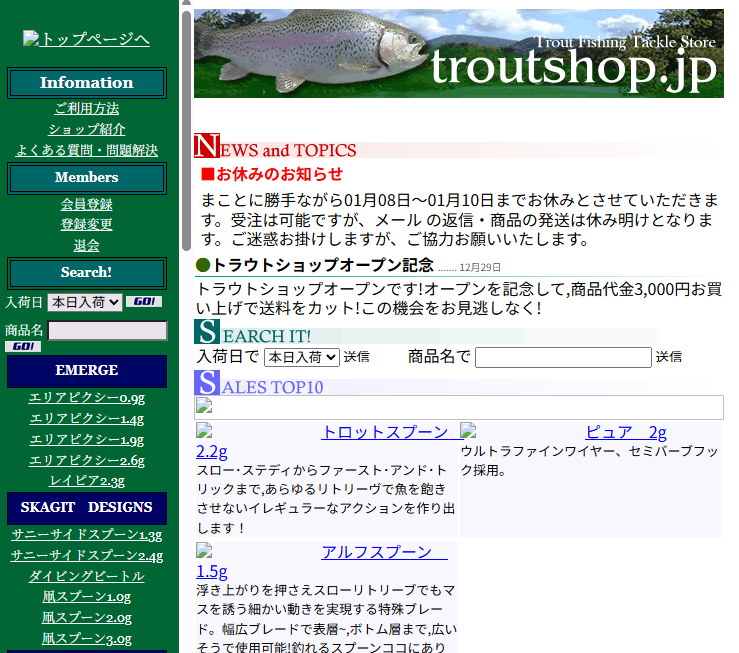Image resolution: width=739 pixels, height=653 pixels.
Task: Open 凪スプーン1.0g link
Action: click(87, 596)
